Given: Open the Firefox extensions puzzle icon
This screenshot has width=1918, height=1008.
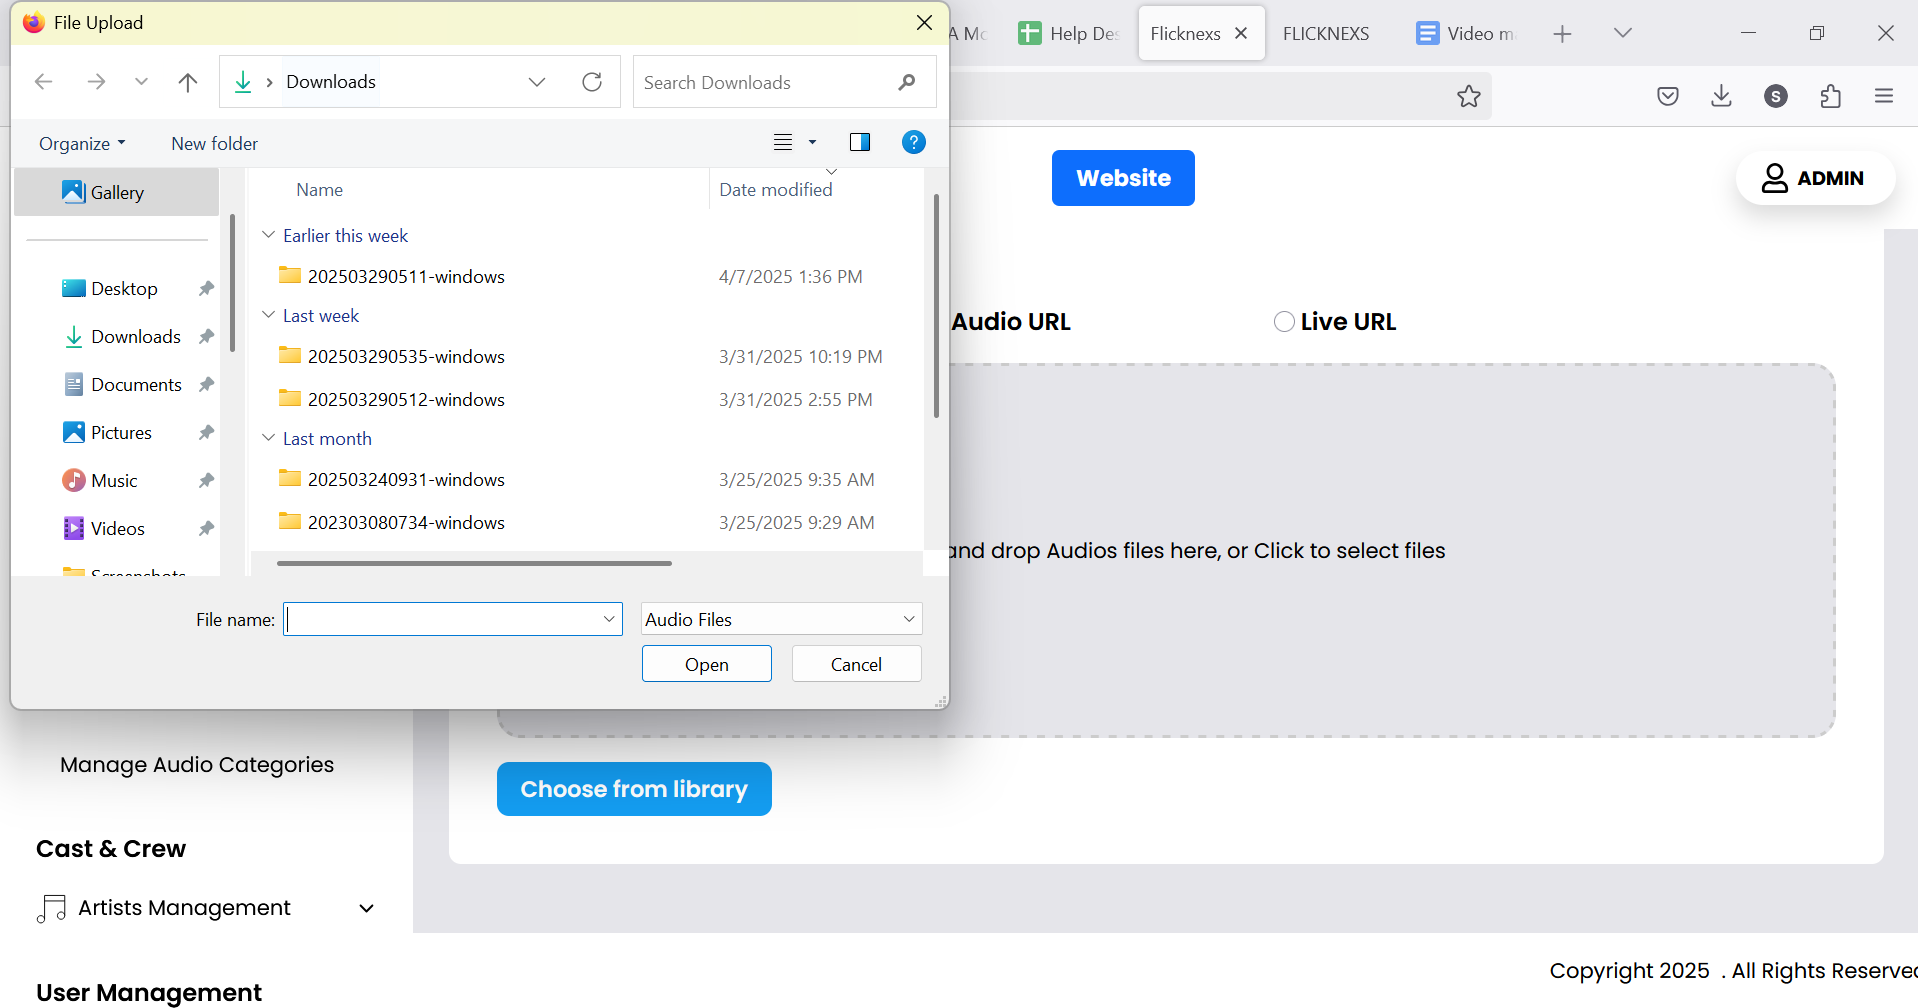Looking at the screenshot, I should 1830,96.
